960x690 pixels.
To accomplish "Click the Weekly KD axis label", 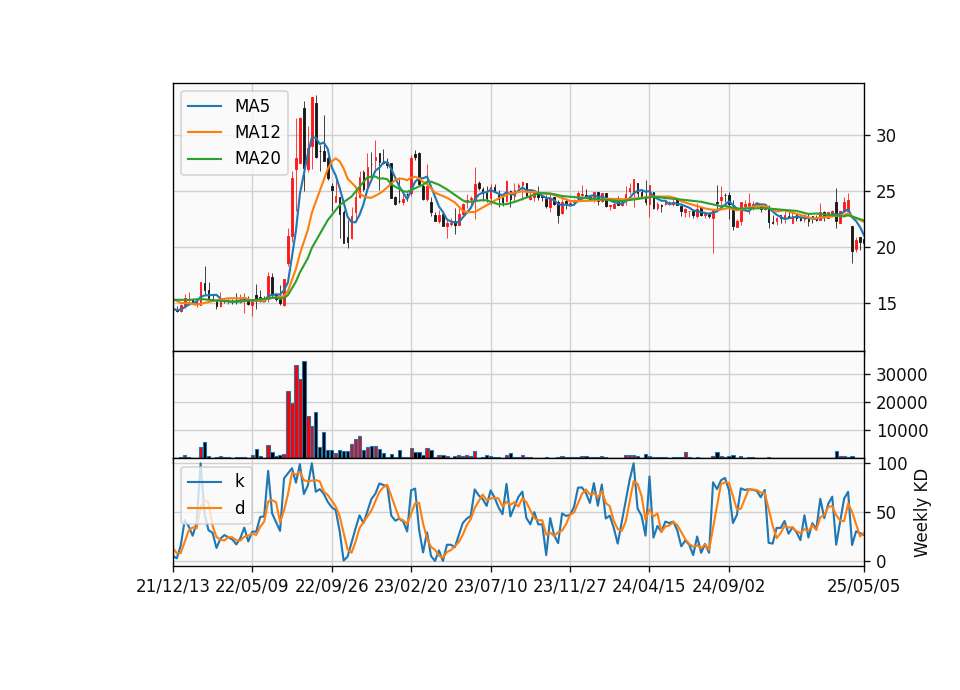I will pyautogui.click(x=920, y=513).
